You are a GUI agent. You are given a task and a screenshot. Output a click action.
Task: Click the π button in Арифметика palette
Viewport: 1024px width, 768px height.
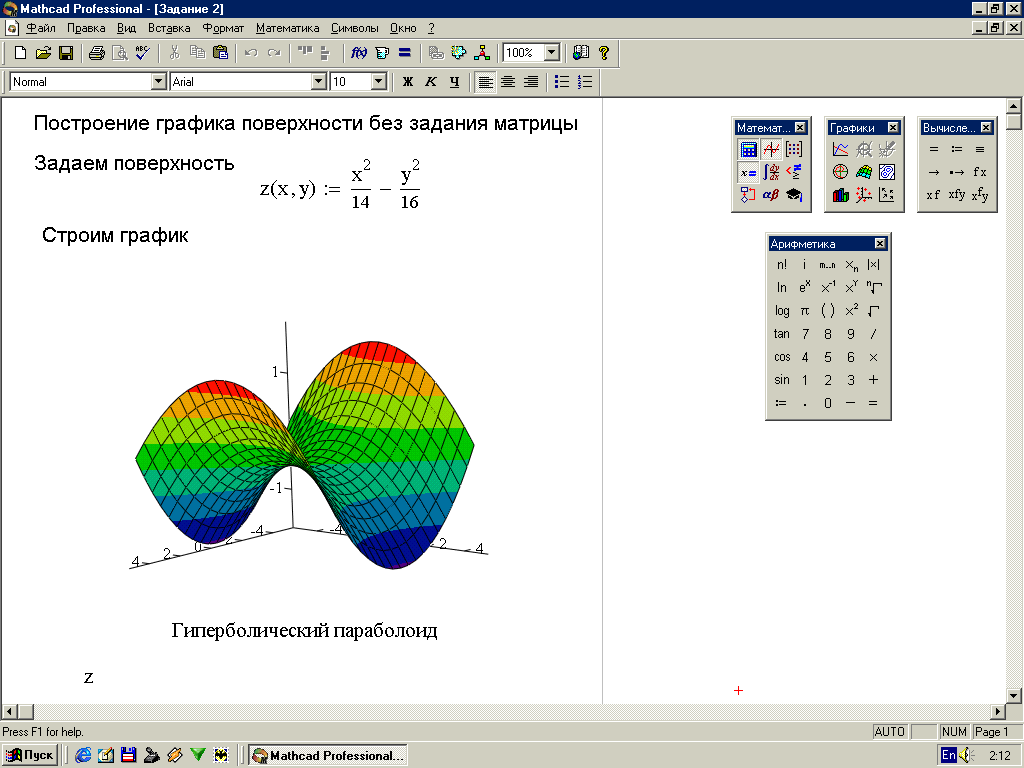[805, 311]
